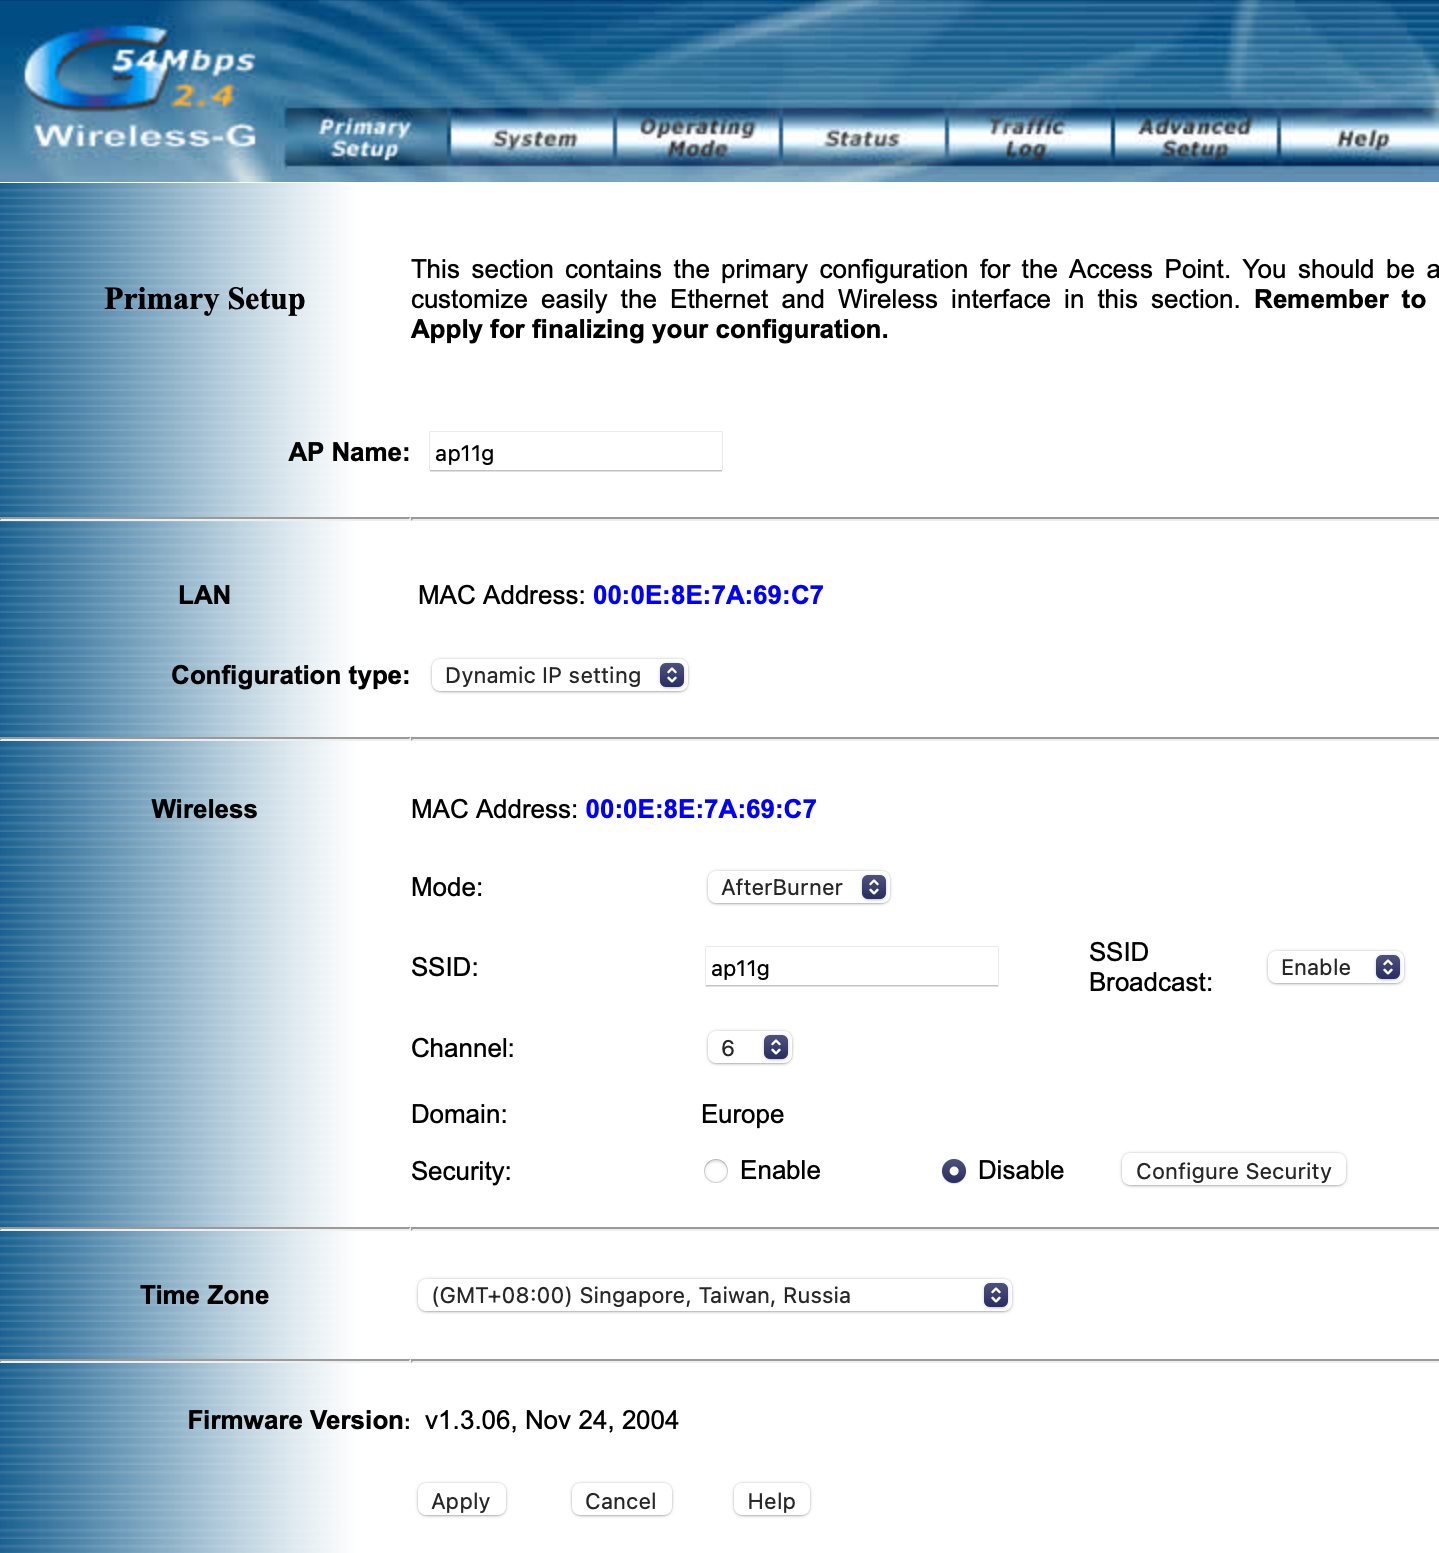Viewport: 1439px width, 1553px height.
Task: Open the Operating Mode tab
Action: [x=698, y=137]
